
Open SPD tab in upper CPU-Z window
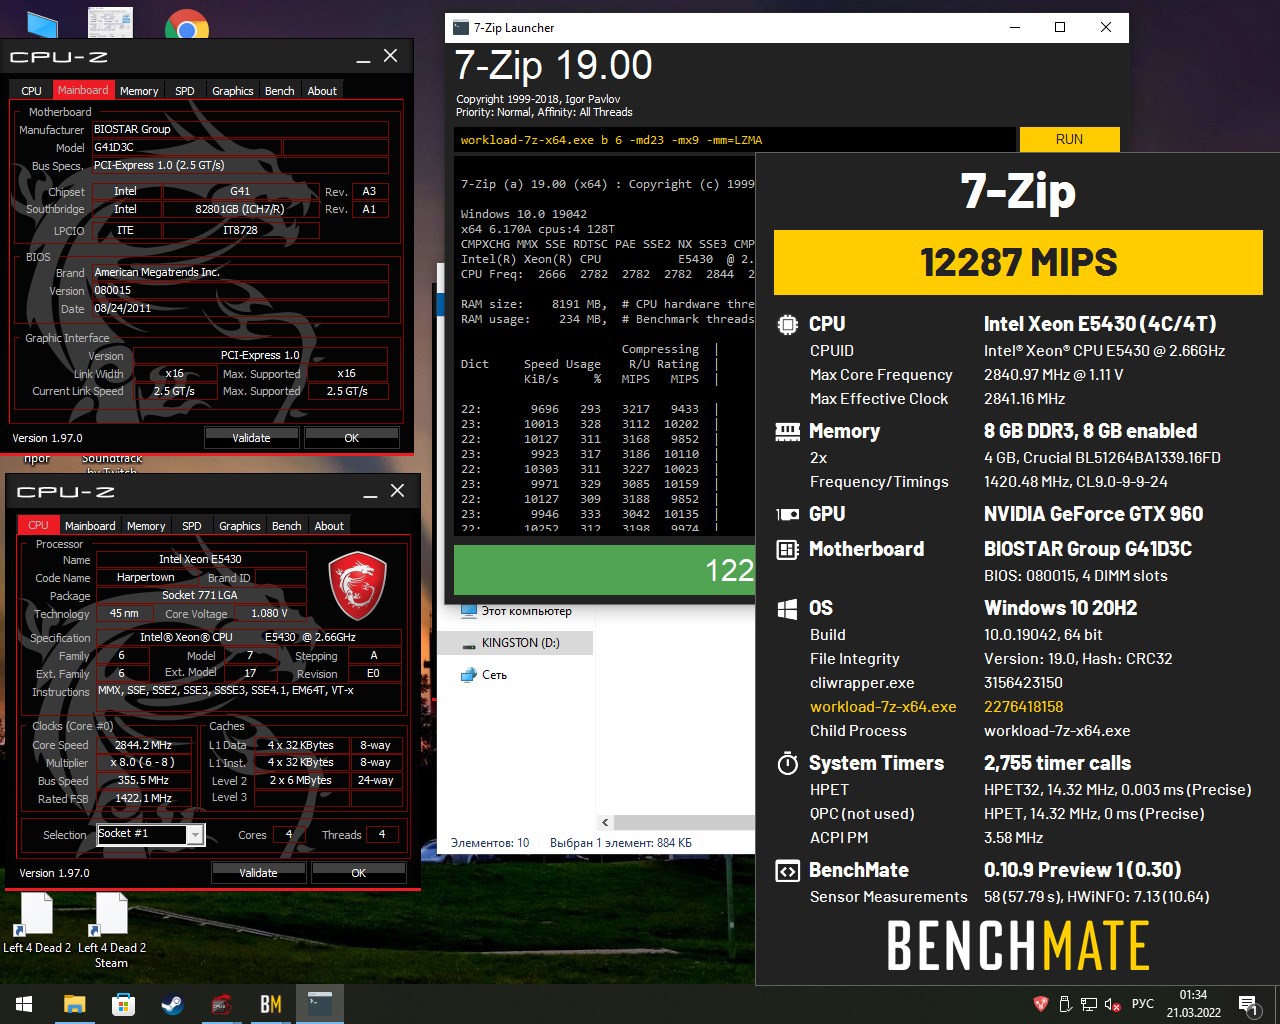pos(185,91)
